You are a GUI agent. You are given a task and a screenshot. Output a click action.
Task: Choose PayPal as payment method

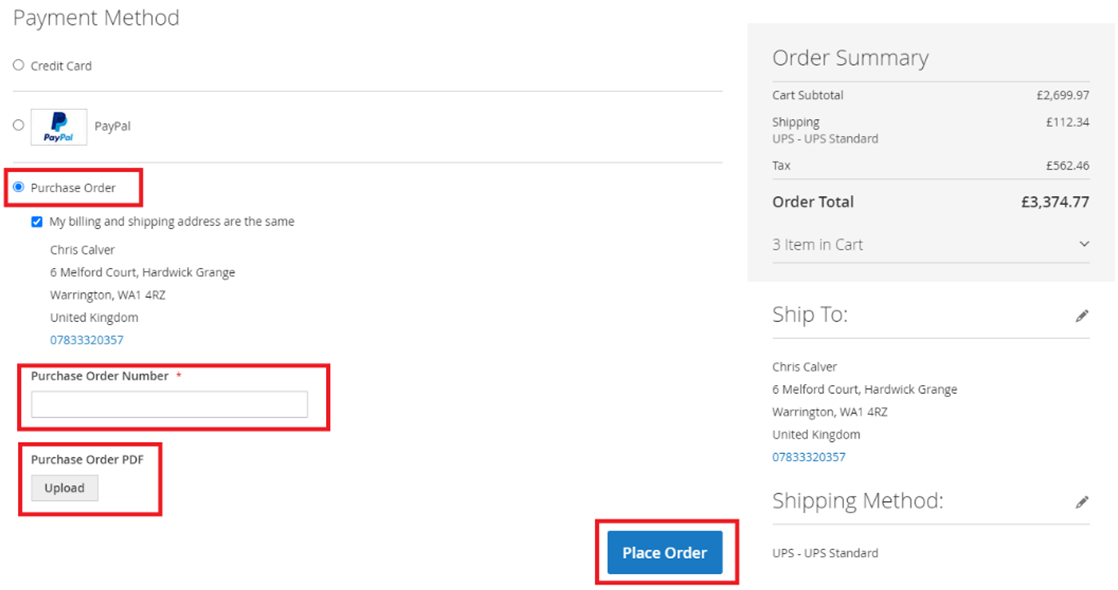tap(18, 125)
